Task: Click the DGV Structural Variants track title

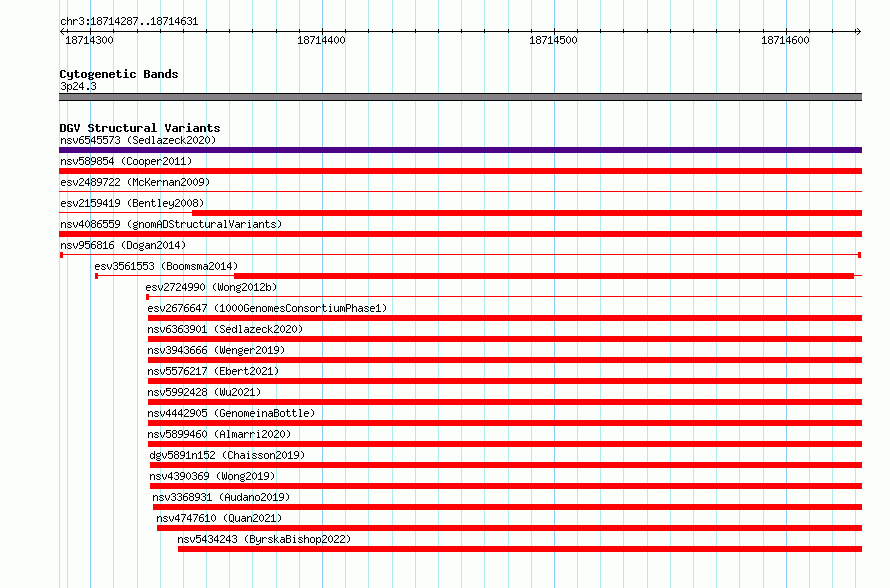Action: (x=140, y=128)
